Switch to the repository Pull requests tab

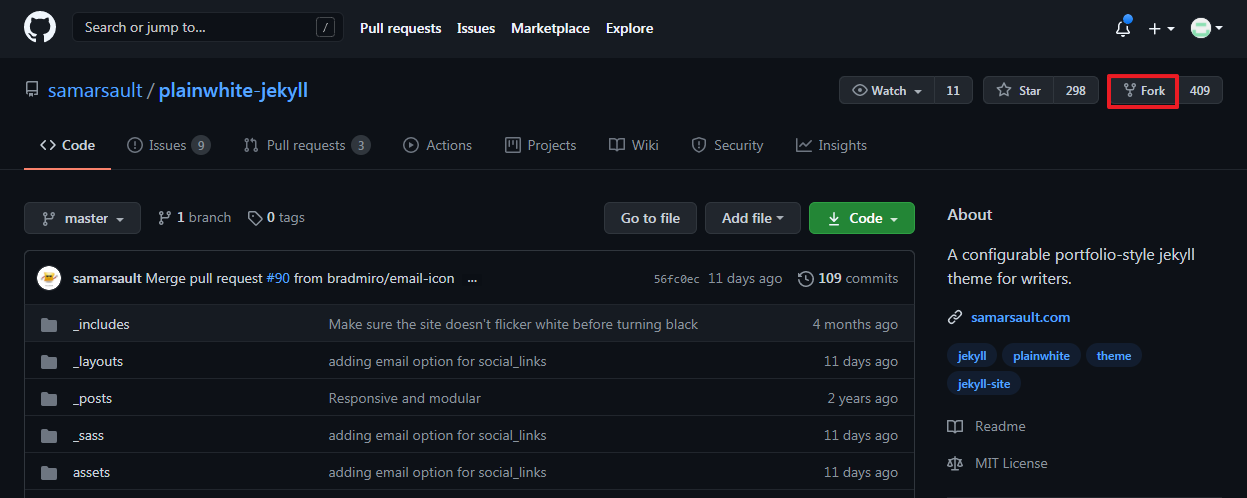306,145
